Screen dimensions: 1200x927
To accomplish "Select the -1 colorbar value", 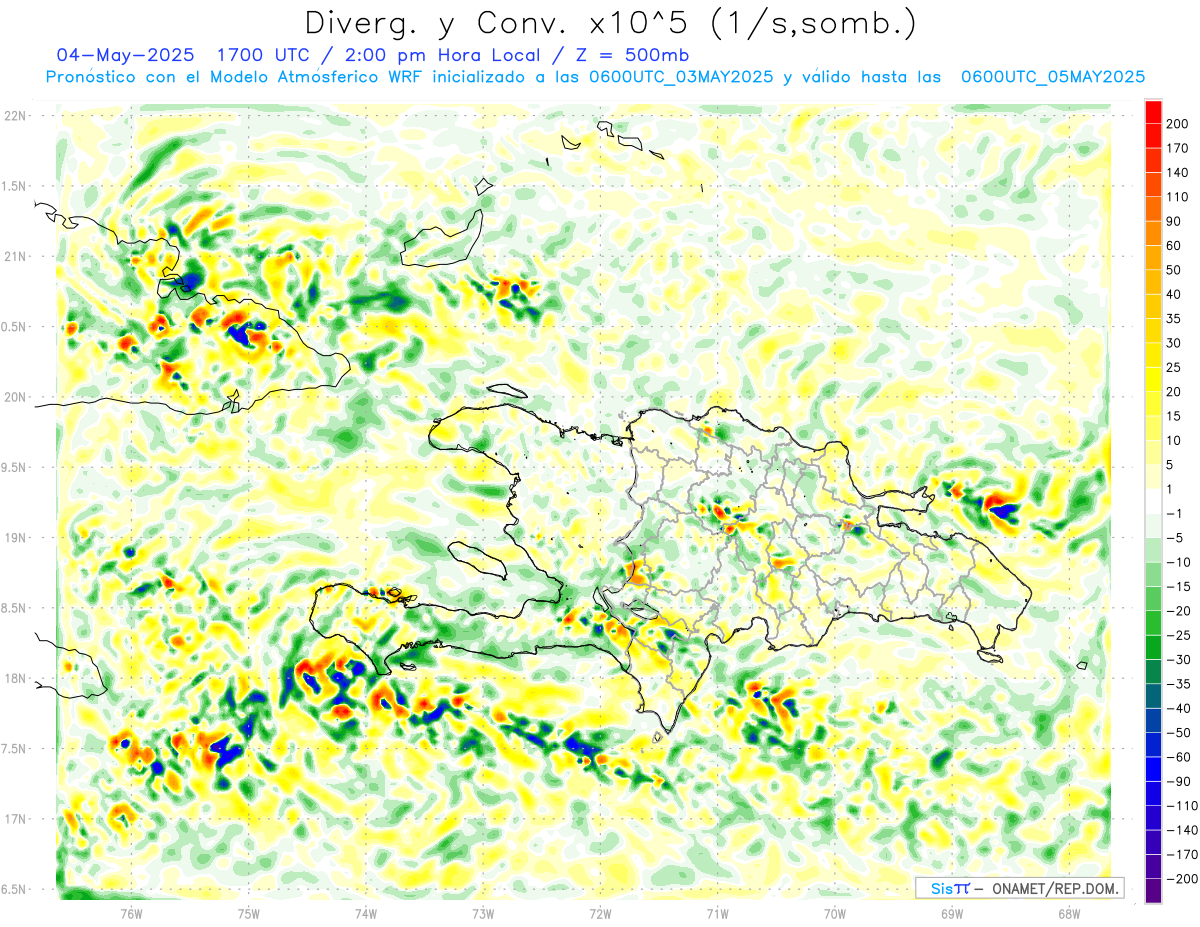I will point(1175,514).
